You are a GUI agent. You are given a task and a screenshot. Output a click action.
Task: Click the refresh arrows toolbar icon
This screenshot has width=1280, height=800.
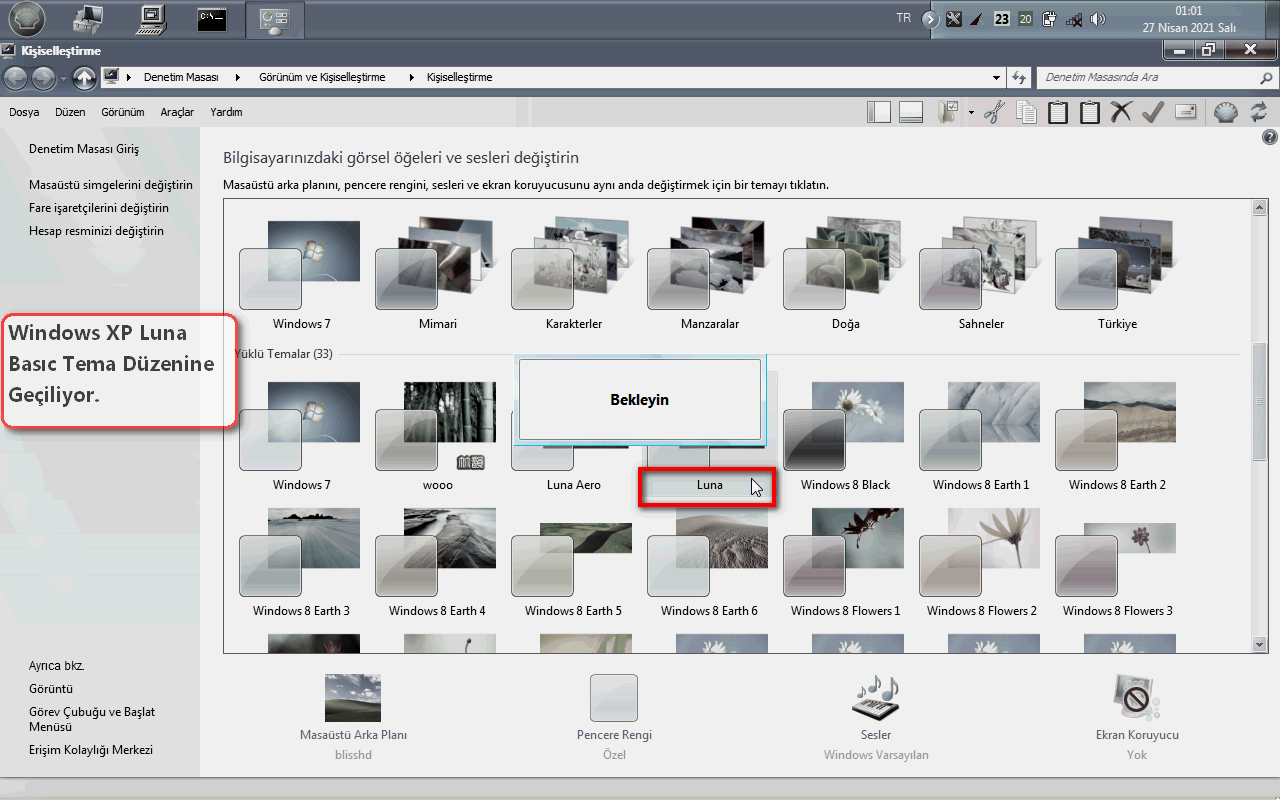[1258, 112]
